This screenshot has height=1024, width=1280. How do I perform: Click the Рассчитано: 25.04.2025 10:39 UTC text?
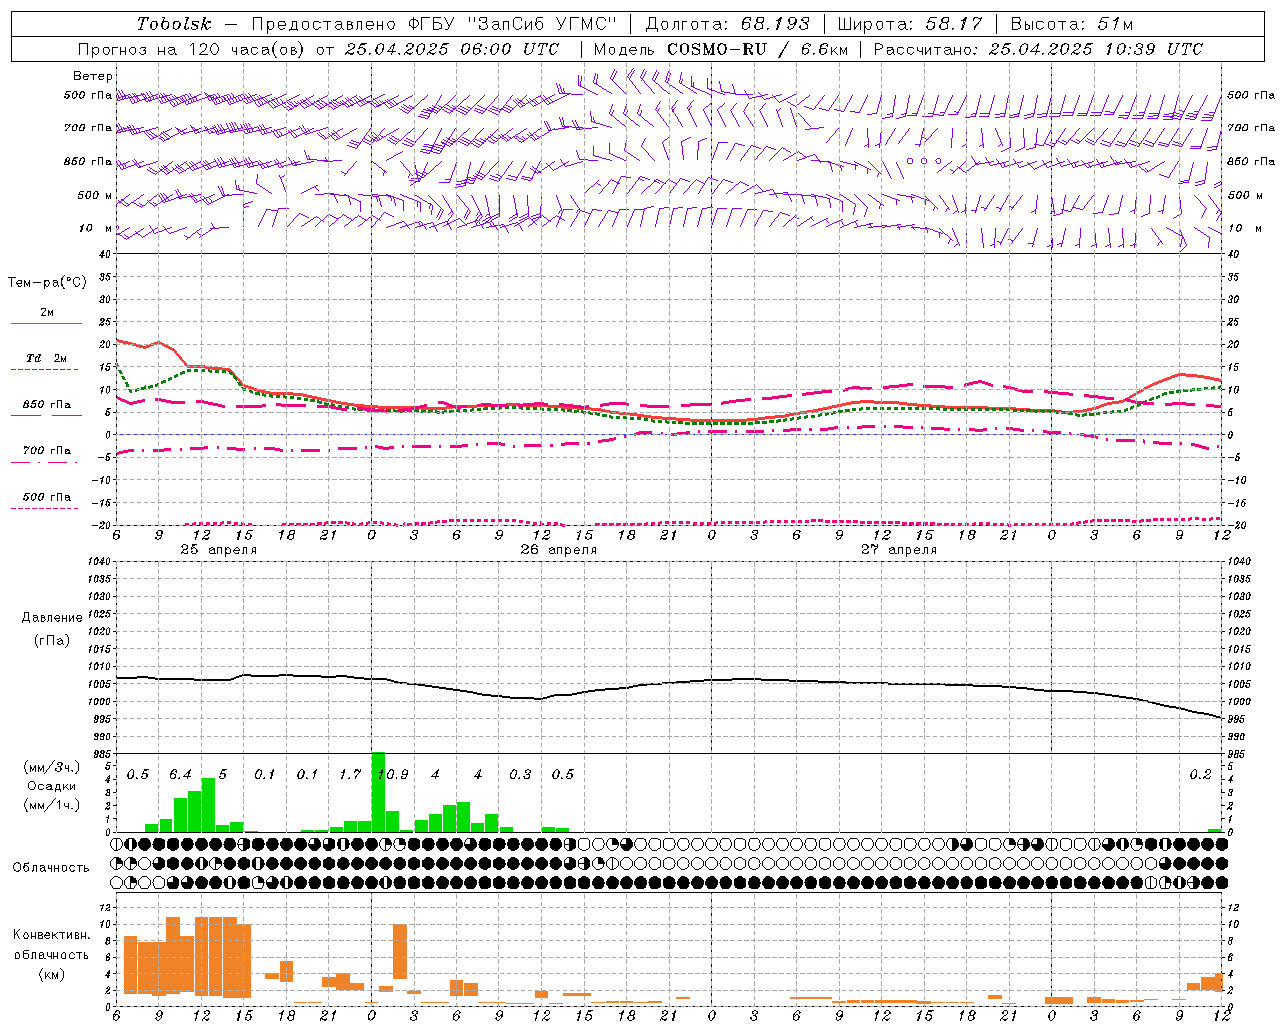coord(1038,49)
